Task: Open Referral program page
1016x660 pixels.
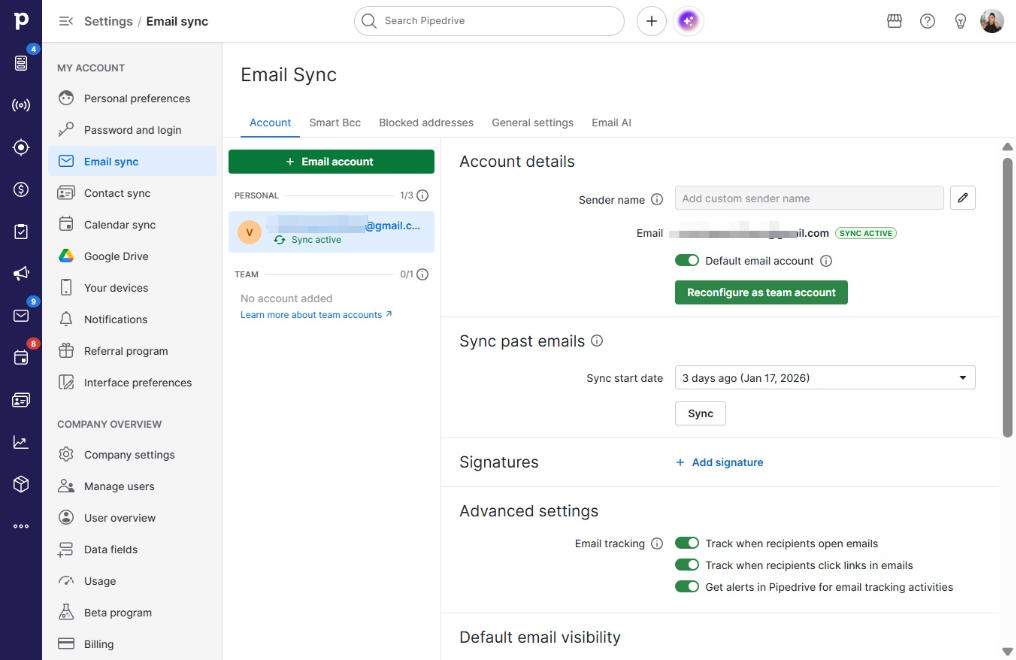Action: click(132, 351)
